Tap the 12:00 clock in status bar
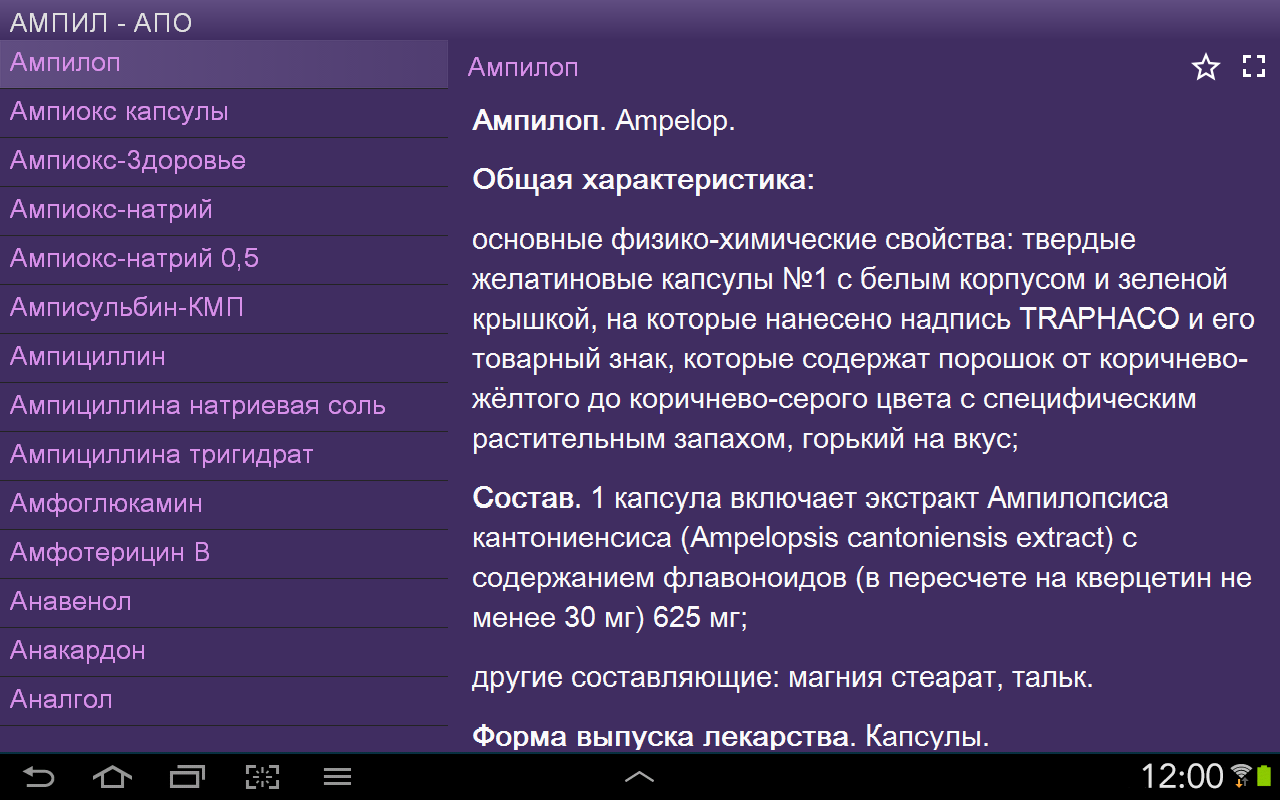Screen dimensions: 1280x800 1183,776
